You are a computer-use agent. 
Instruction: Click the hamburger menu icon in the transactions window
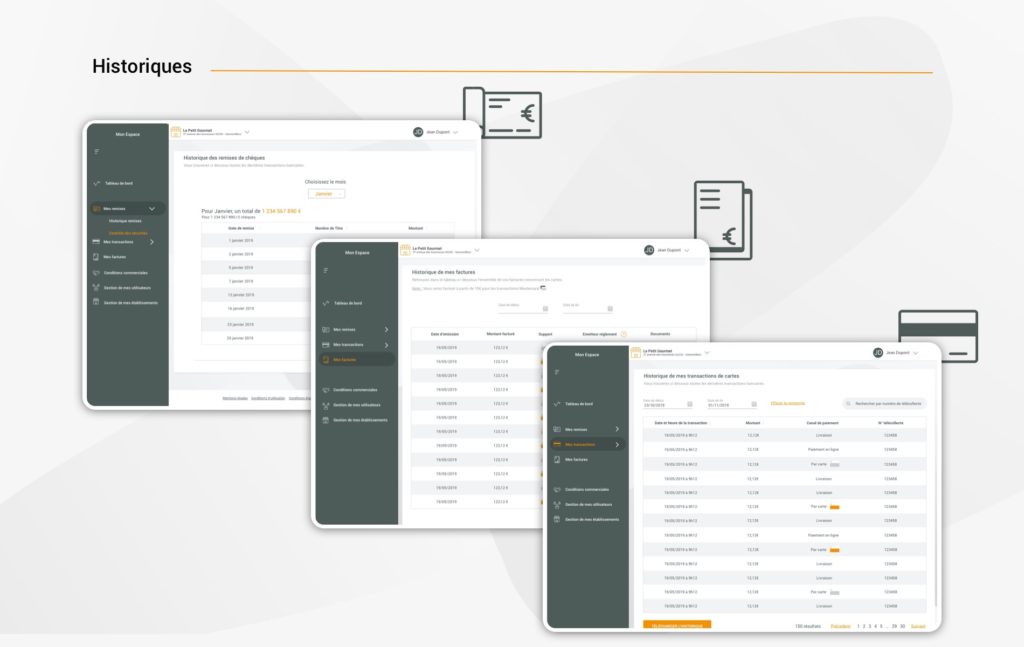coord(556,372)
